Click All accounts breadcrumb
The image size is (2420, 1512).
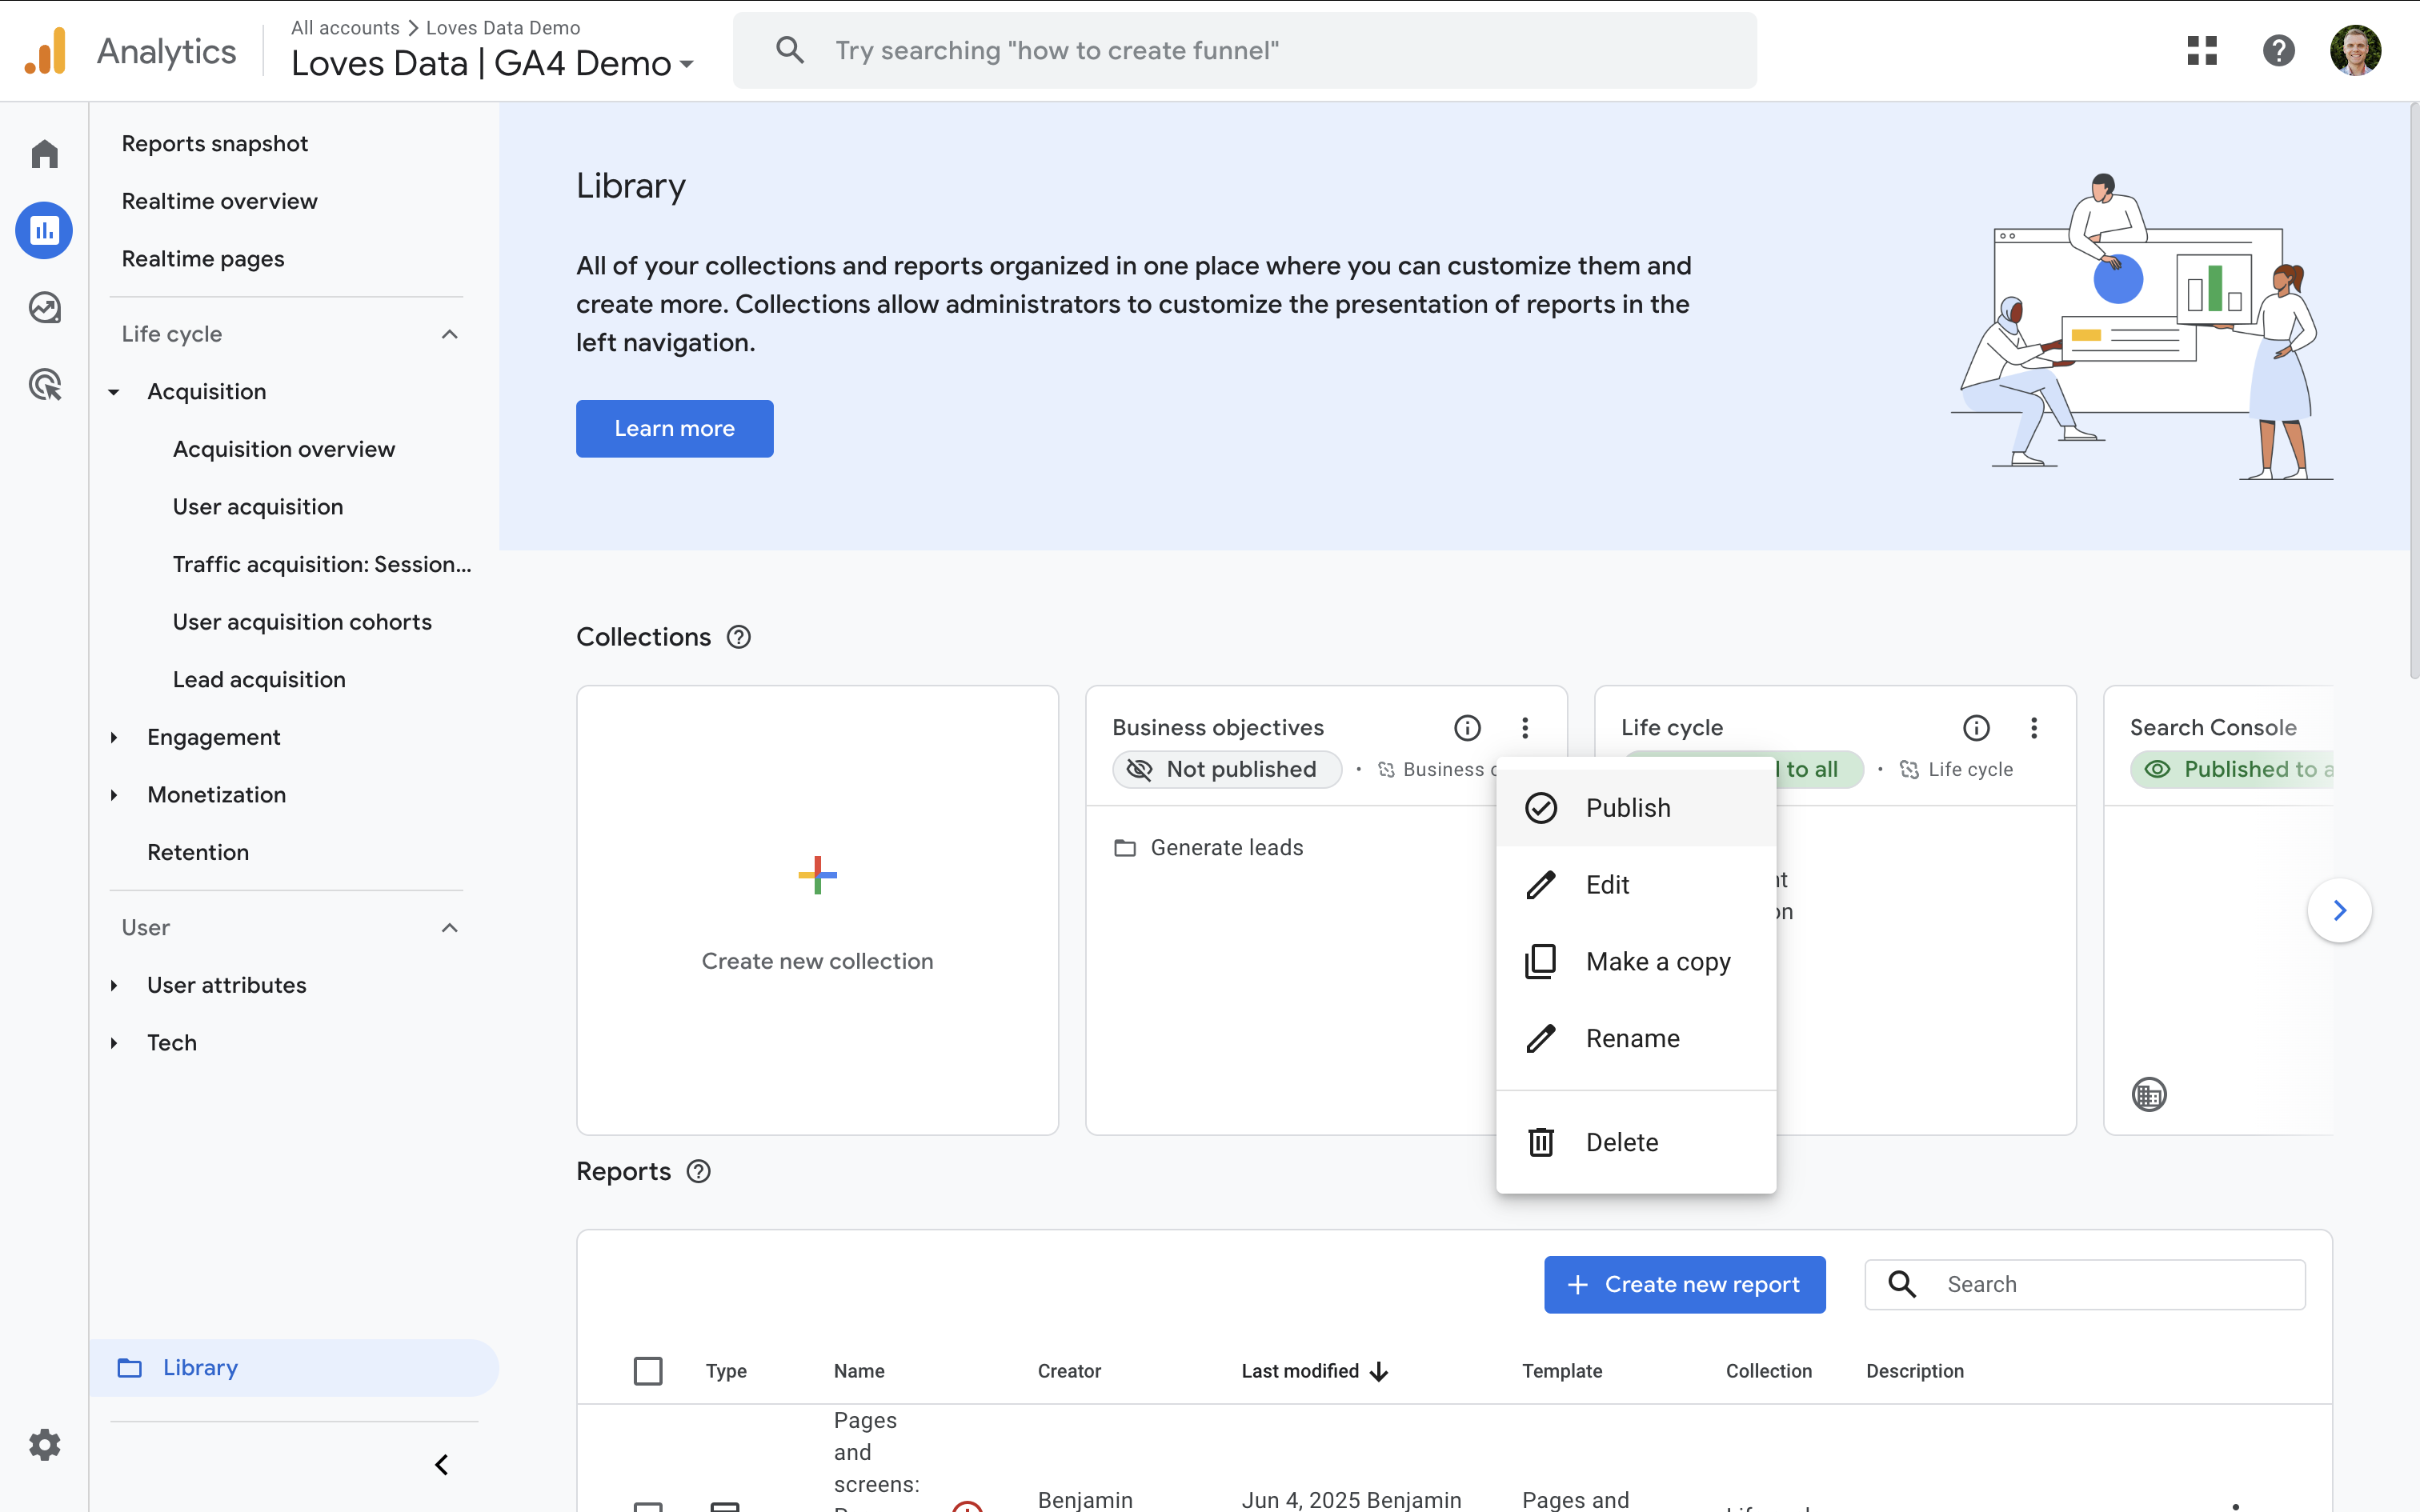[345, 28]
